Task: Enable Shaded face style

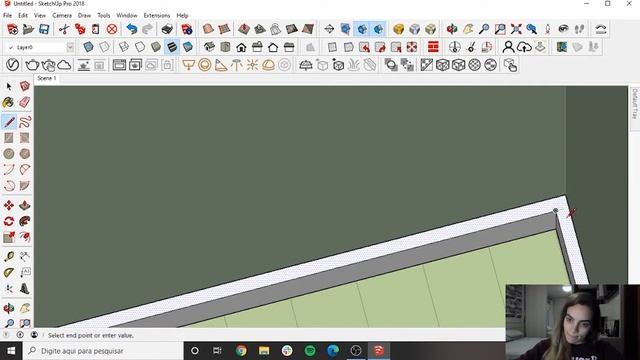Action: [156, 47]
